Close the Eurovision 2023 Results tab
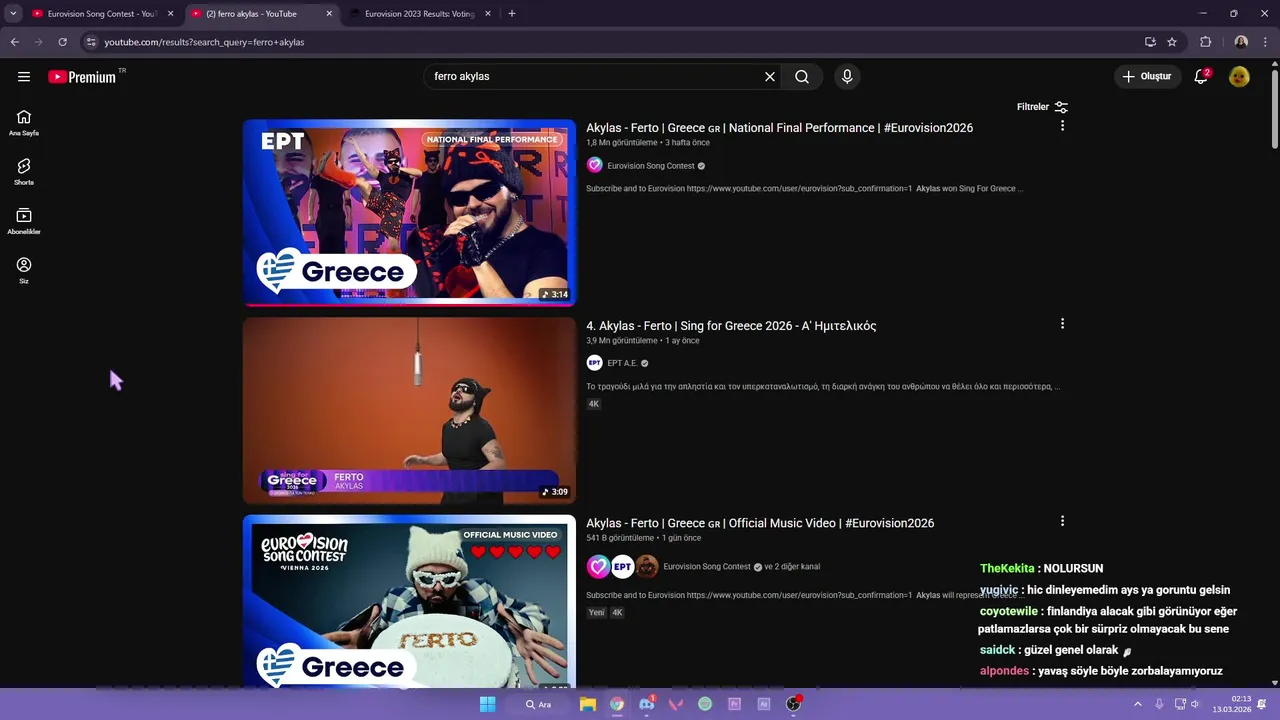Screen dimensions: 1280x720 tap(488, 14)
